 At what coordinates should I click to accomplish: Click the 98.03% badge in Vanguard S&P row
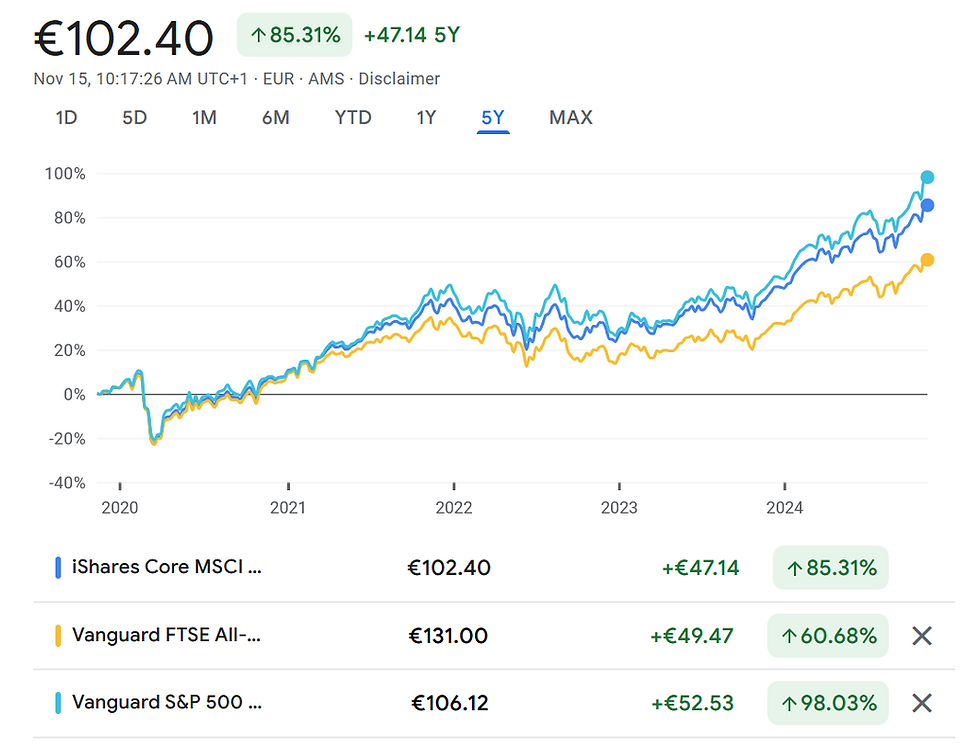[x=828, y=703]
